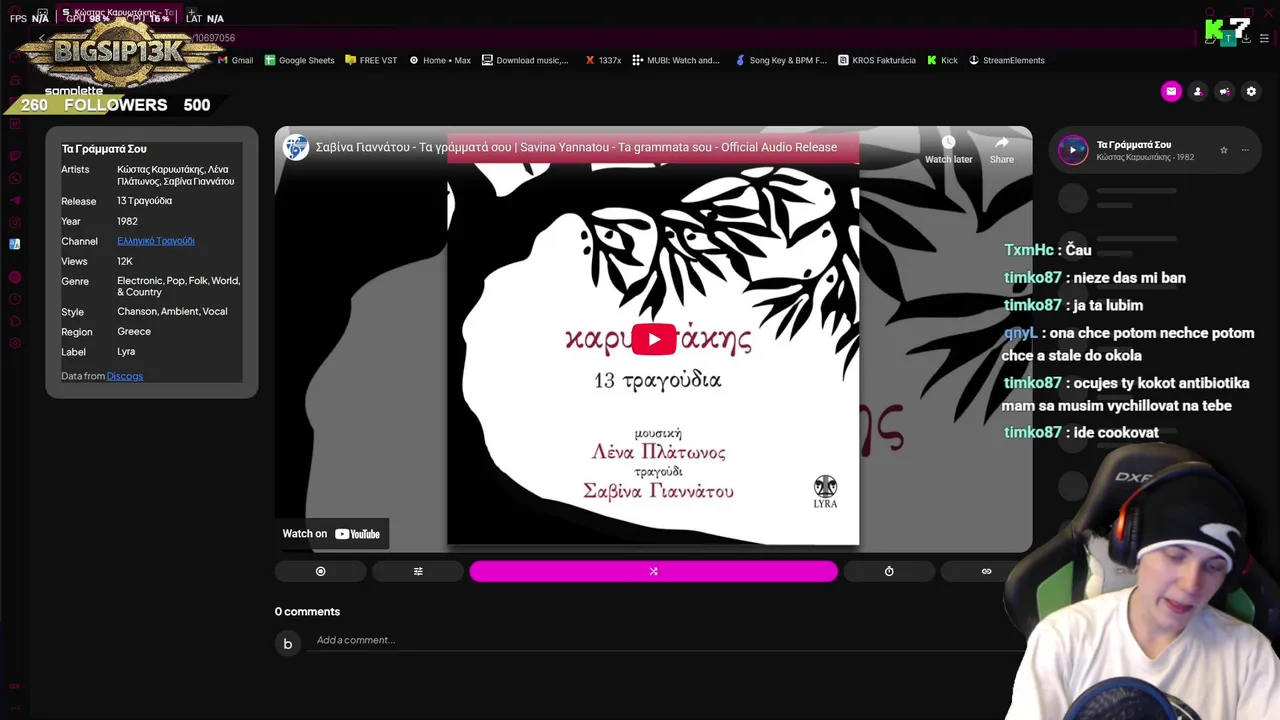Click the year value '1982' in info panel
Viewport: 1280px width, 720px height.
point(127,221)
